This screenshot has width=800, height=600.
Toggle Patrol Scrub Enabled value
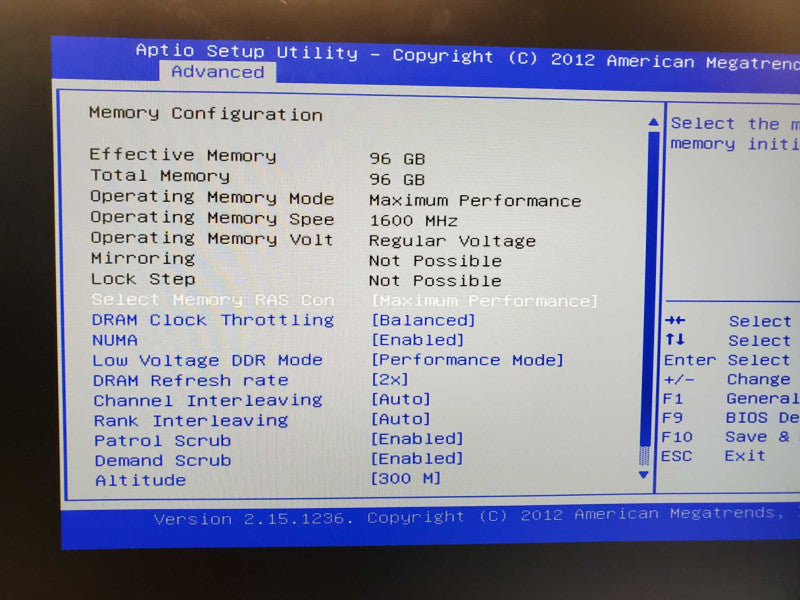pyautogui.click(x=417, y=439)
